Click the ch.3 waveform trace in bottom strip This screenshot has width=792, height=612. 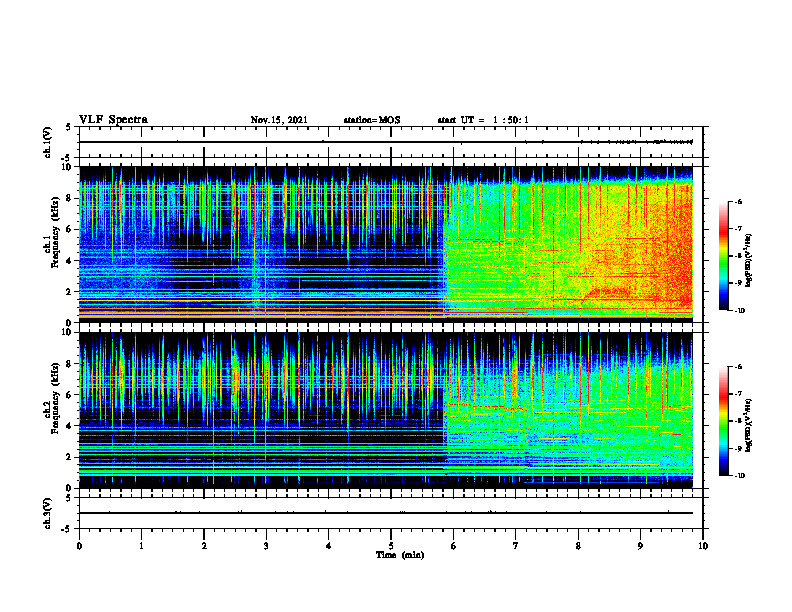point(386,513)
